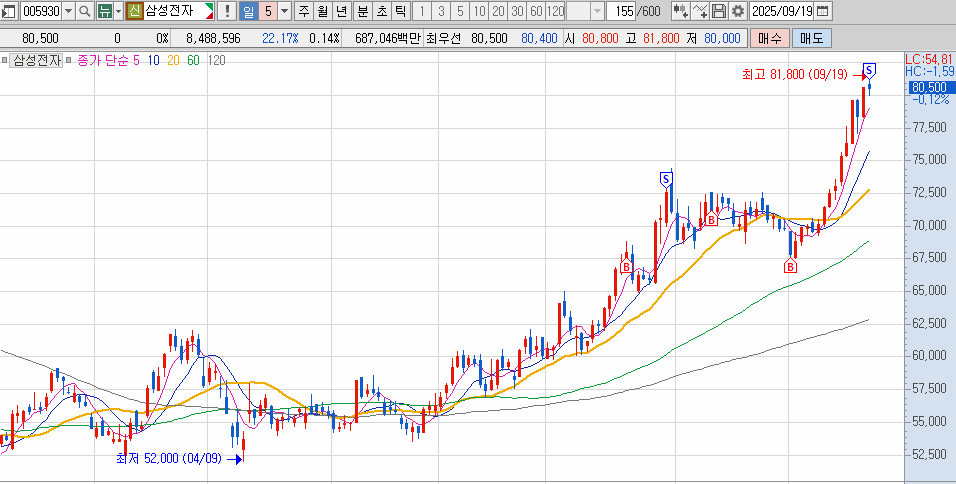Screen dimensions: 956x484
Task: Click the add line indicator icon
Action: pyautogui.click(x=700, y=11)
